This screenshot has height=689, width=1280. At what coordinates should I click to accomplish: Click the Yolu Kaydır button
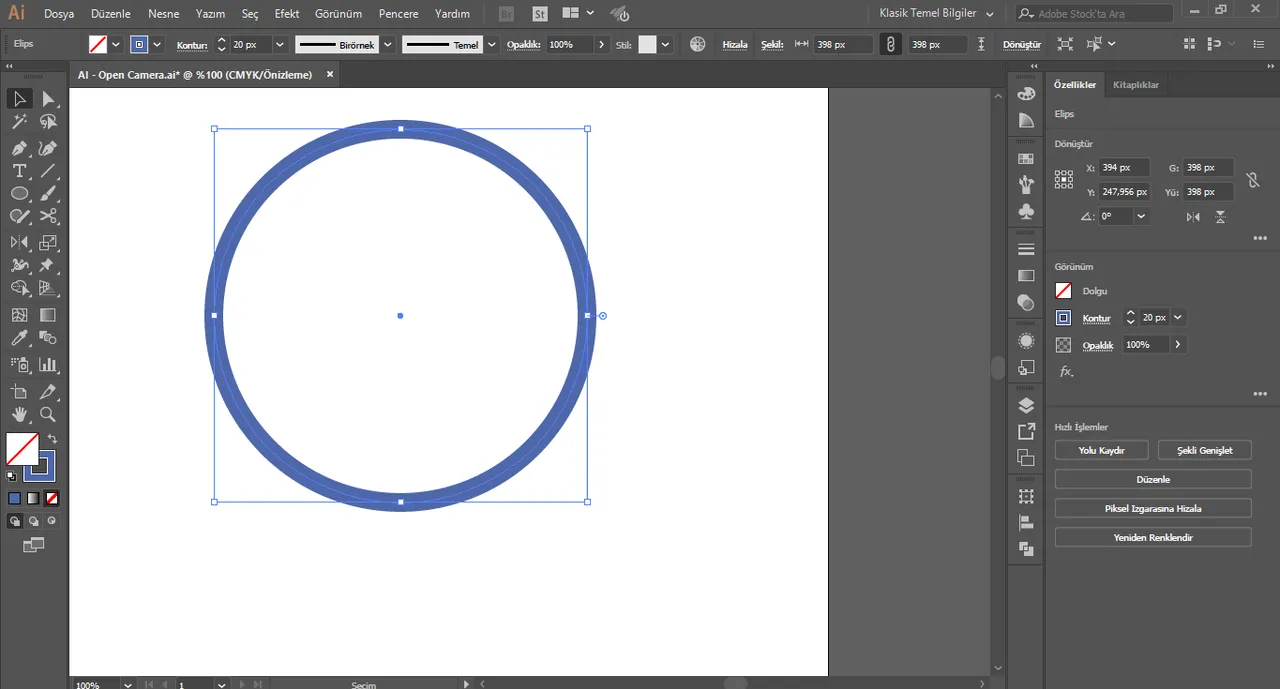pos(1102,450)
